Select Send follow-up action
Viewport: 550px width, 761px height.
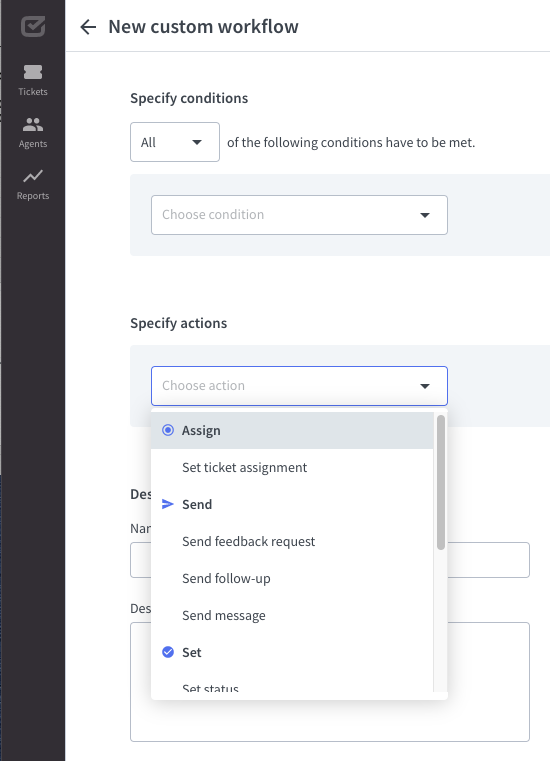292,578
